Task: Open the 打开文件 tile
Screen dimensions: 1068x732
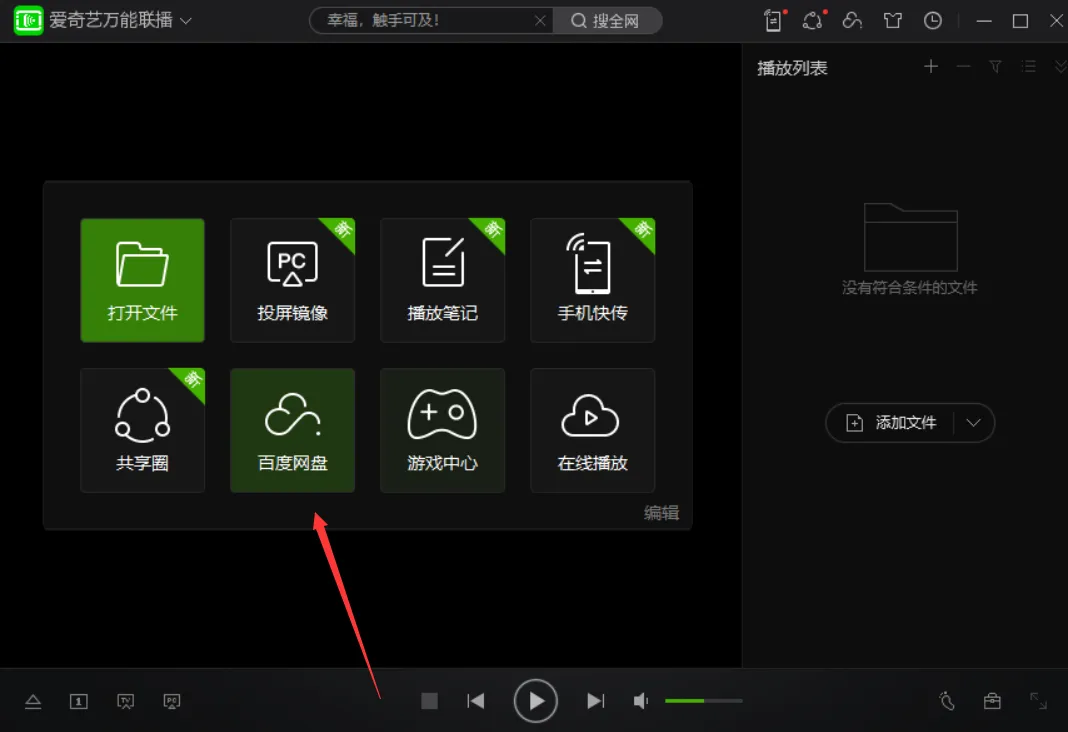Action: coord(142,280)
